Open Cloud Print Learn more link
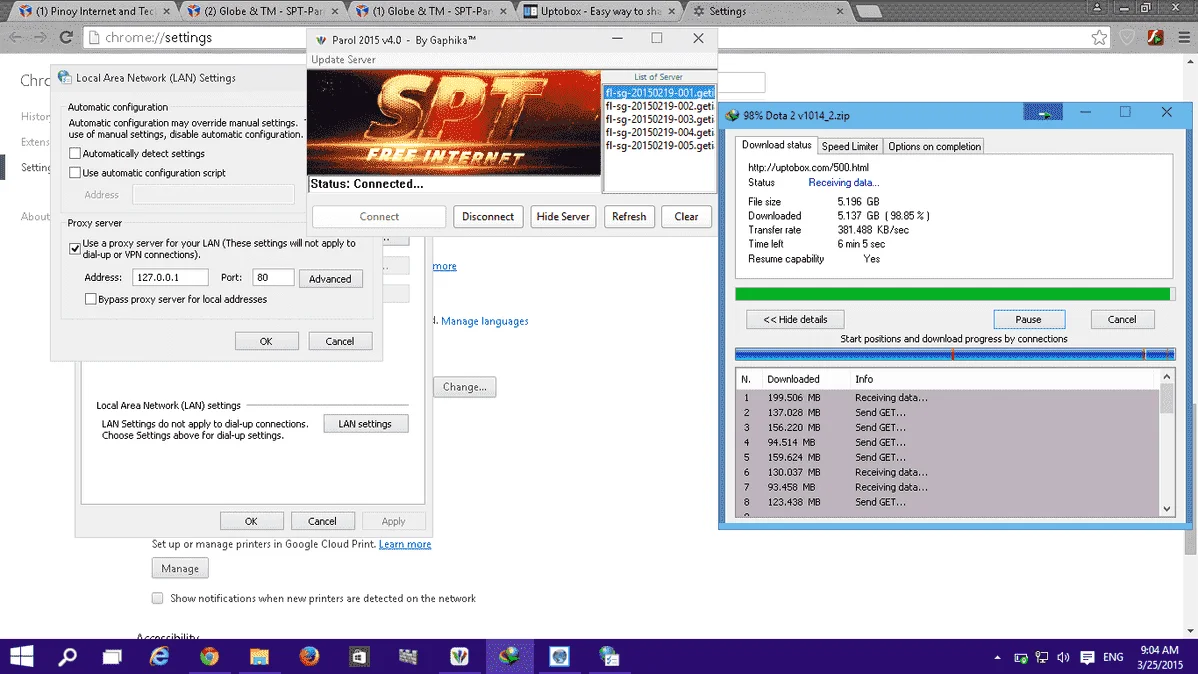Image resolution: width=1198 pixels, height=674 pixels. pyautogui.click(x=405, y=544)
